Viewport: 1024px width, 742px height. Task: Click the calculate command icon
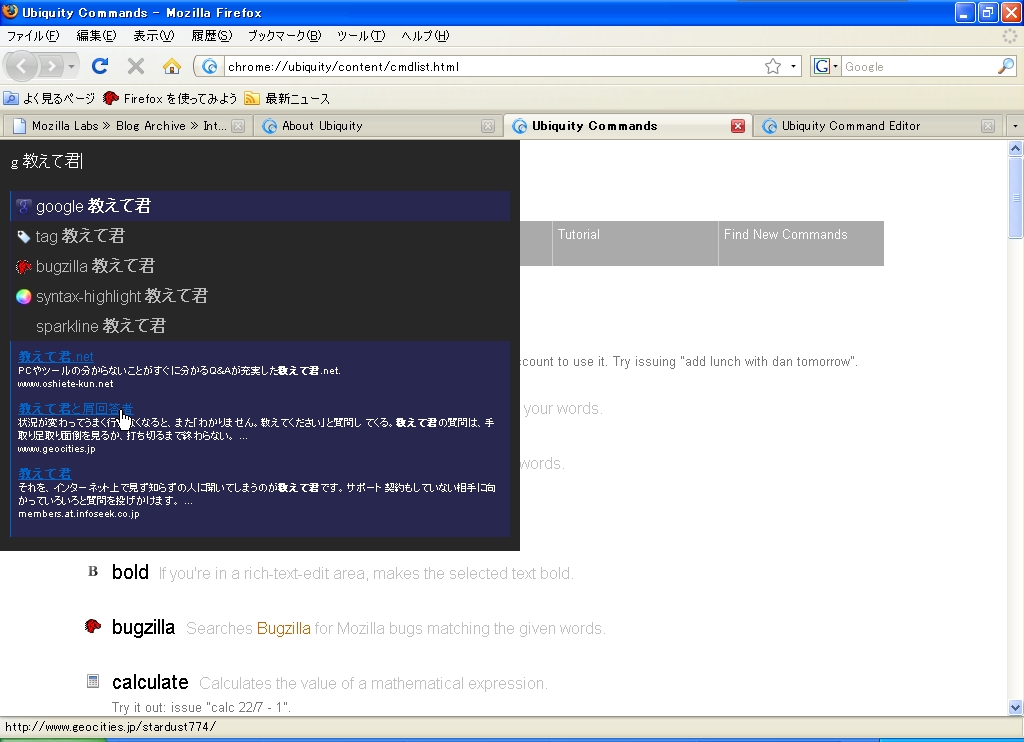[93, 682]
